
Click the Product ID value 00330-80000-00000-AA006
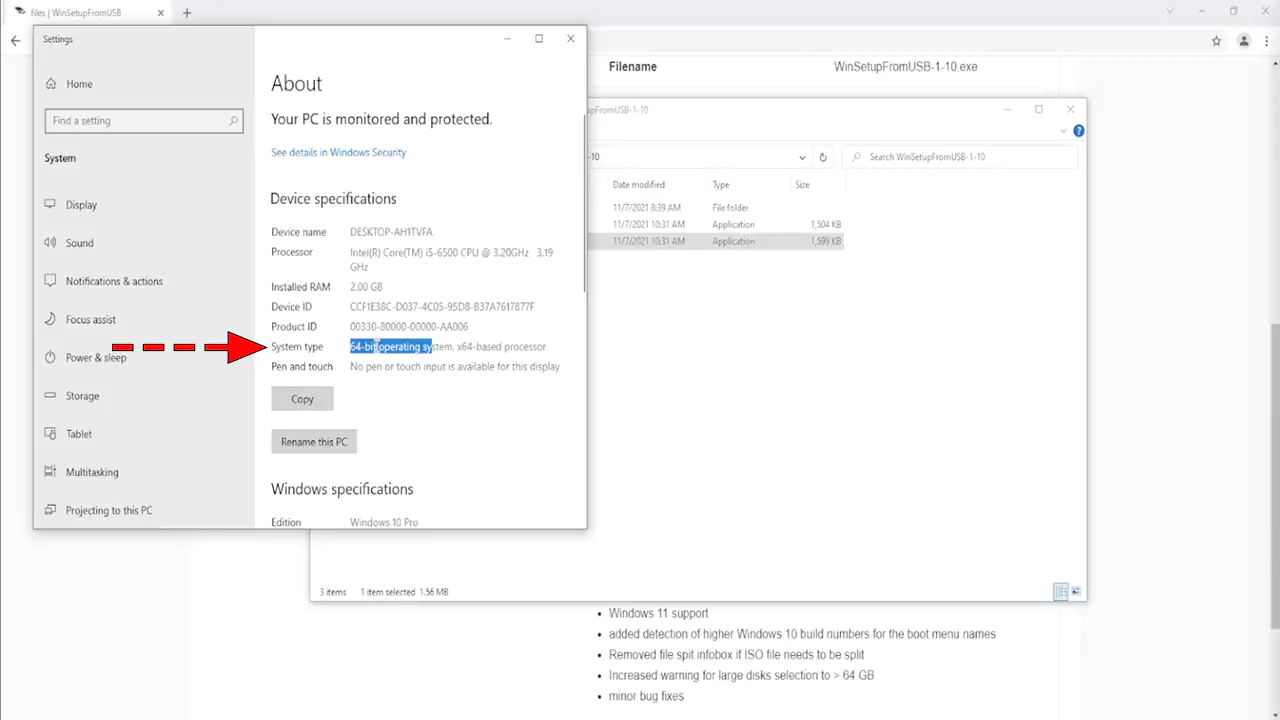[409, 327]
